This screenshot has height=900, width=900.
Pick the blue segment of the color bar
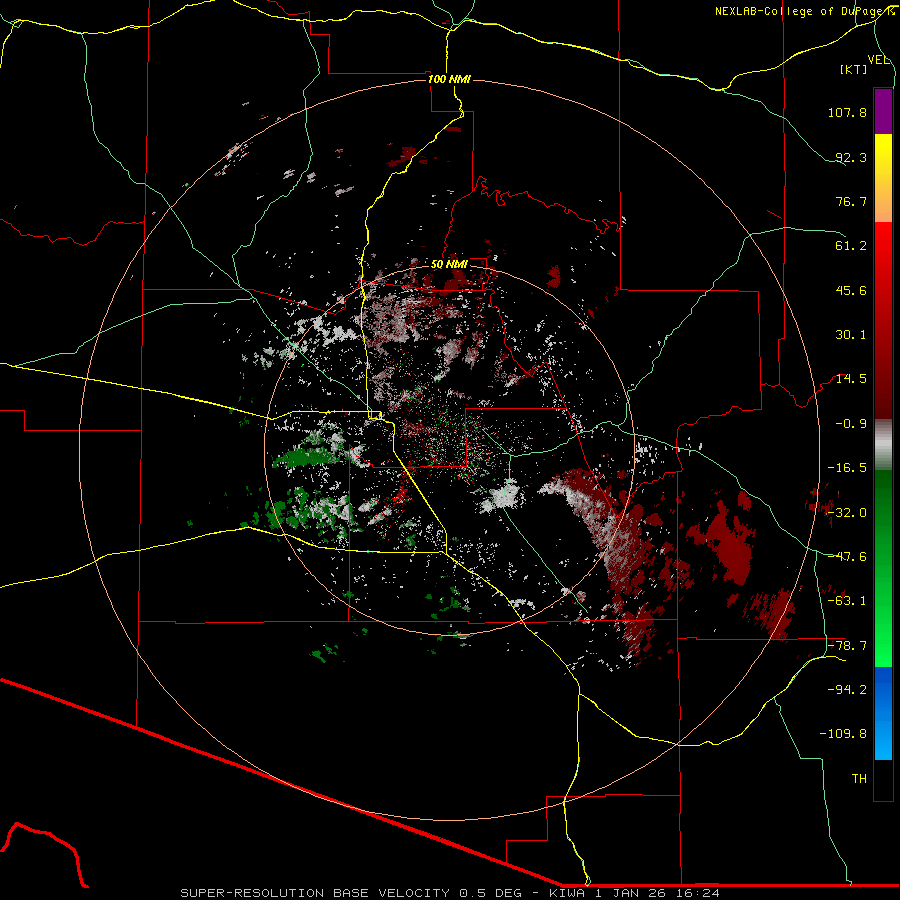point(883,713)
